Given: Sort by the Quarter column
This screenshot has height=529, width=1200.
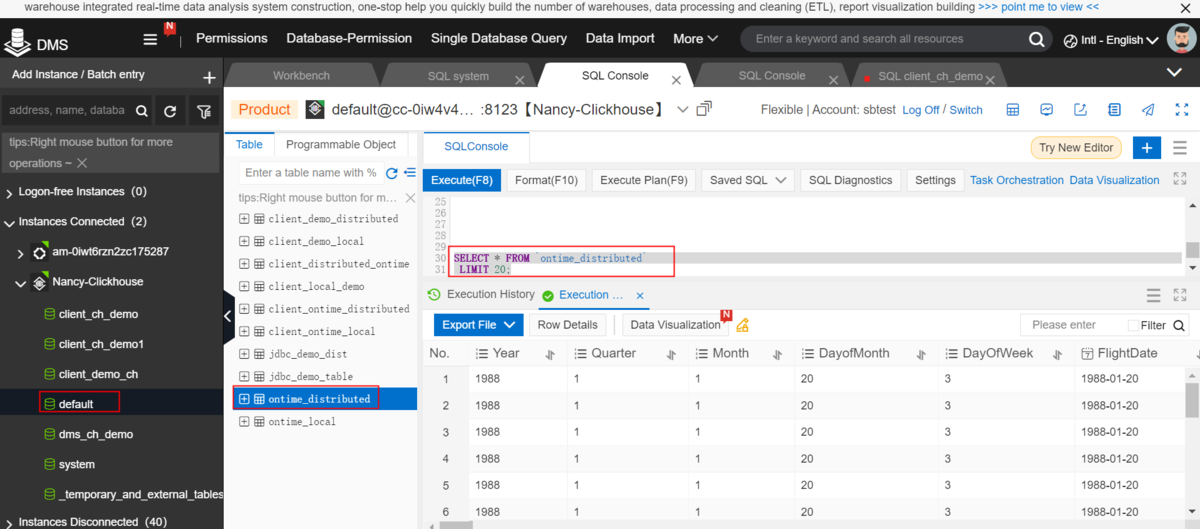Looking at the screenshot, I should (671, 354).
